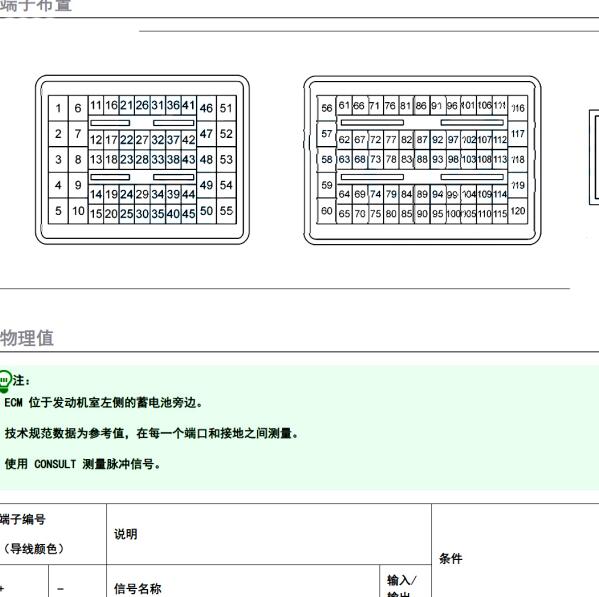This screenshot has width=599, height=597.
Task: Click terminal 7 in left connector
Action: click(78, 134)
